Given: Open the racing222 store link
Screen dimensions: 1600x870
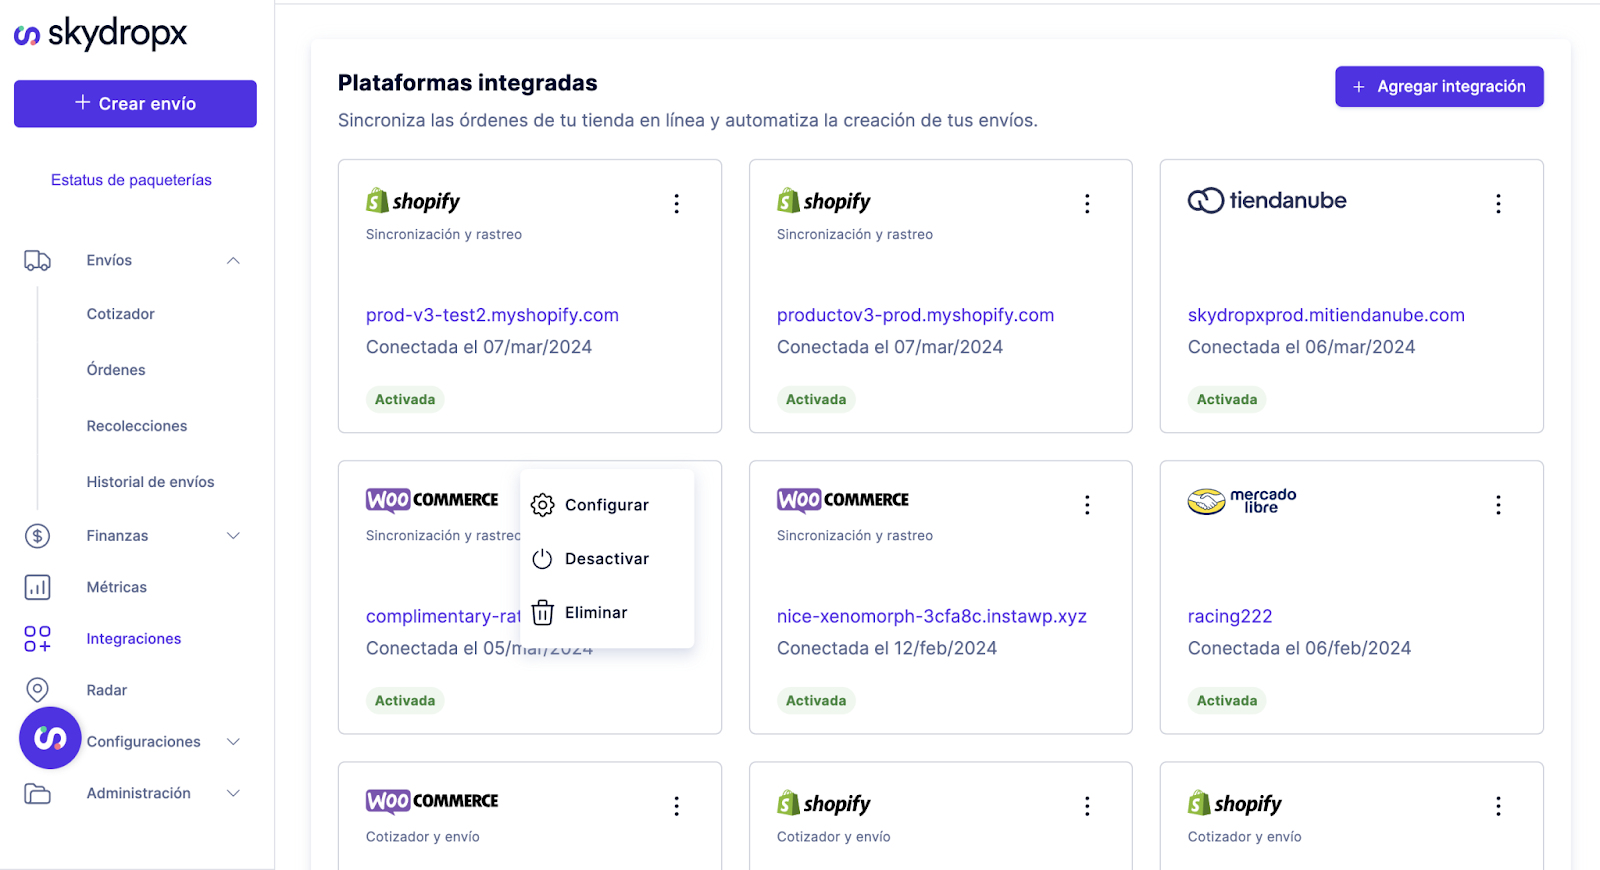Looking at the screenshot, I should coord(1230,616).
